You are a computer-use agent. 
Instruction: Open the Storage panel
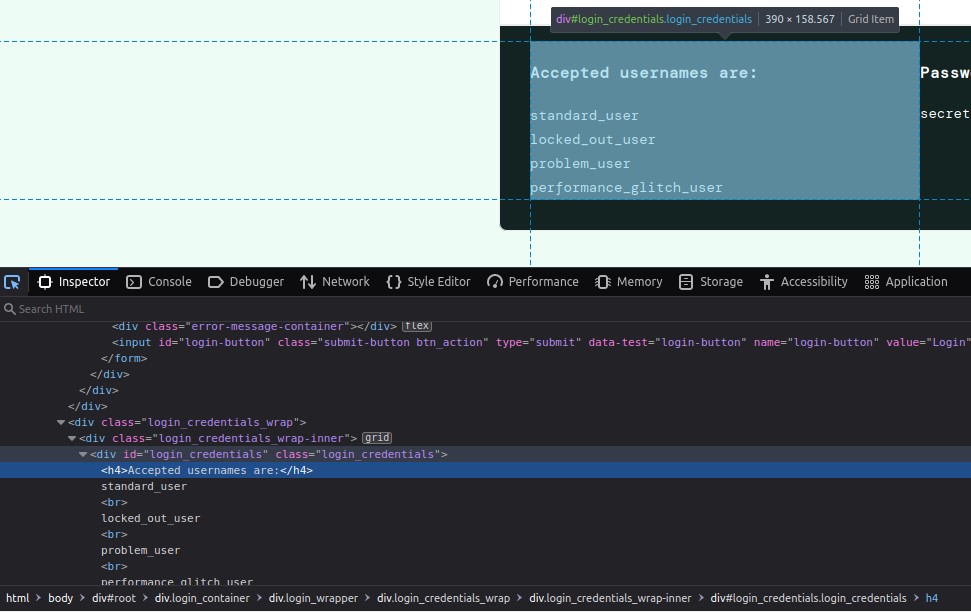pos(711,282)
